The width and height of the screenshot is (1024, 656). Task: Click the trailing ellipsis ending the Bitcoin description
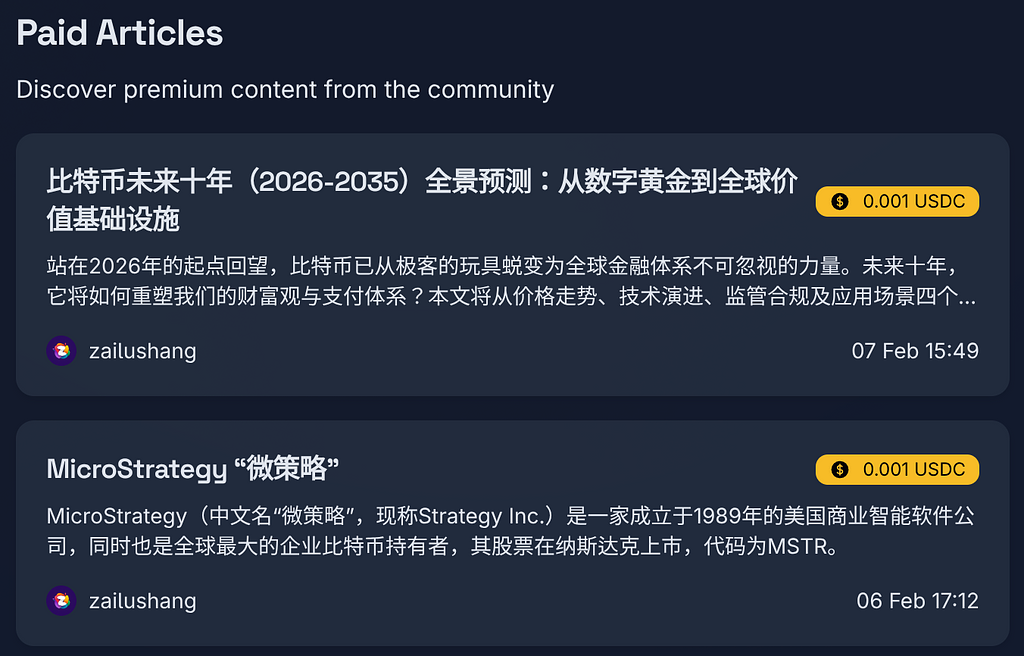pyautogui.click(x=968, y=298)
